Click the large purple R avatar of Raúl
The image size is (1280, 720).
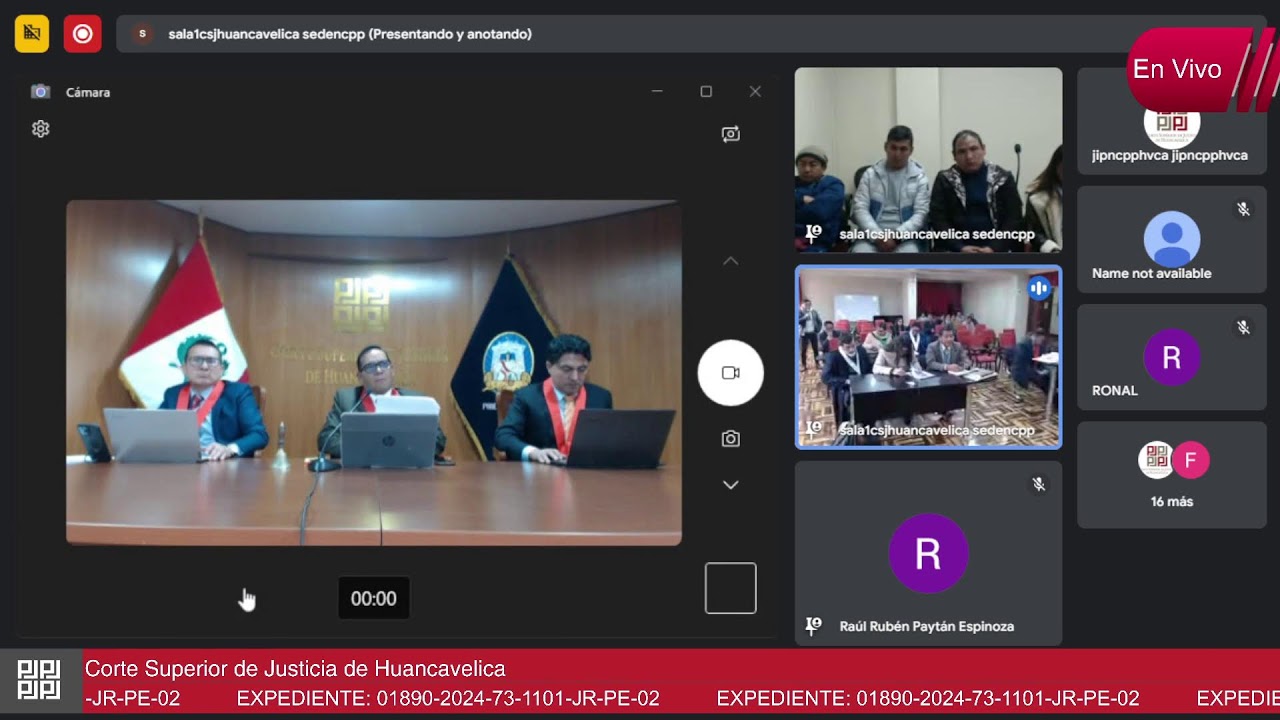(928, 553)
